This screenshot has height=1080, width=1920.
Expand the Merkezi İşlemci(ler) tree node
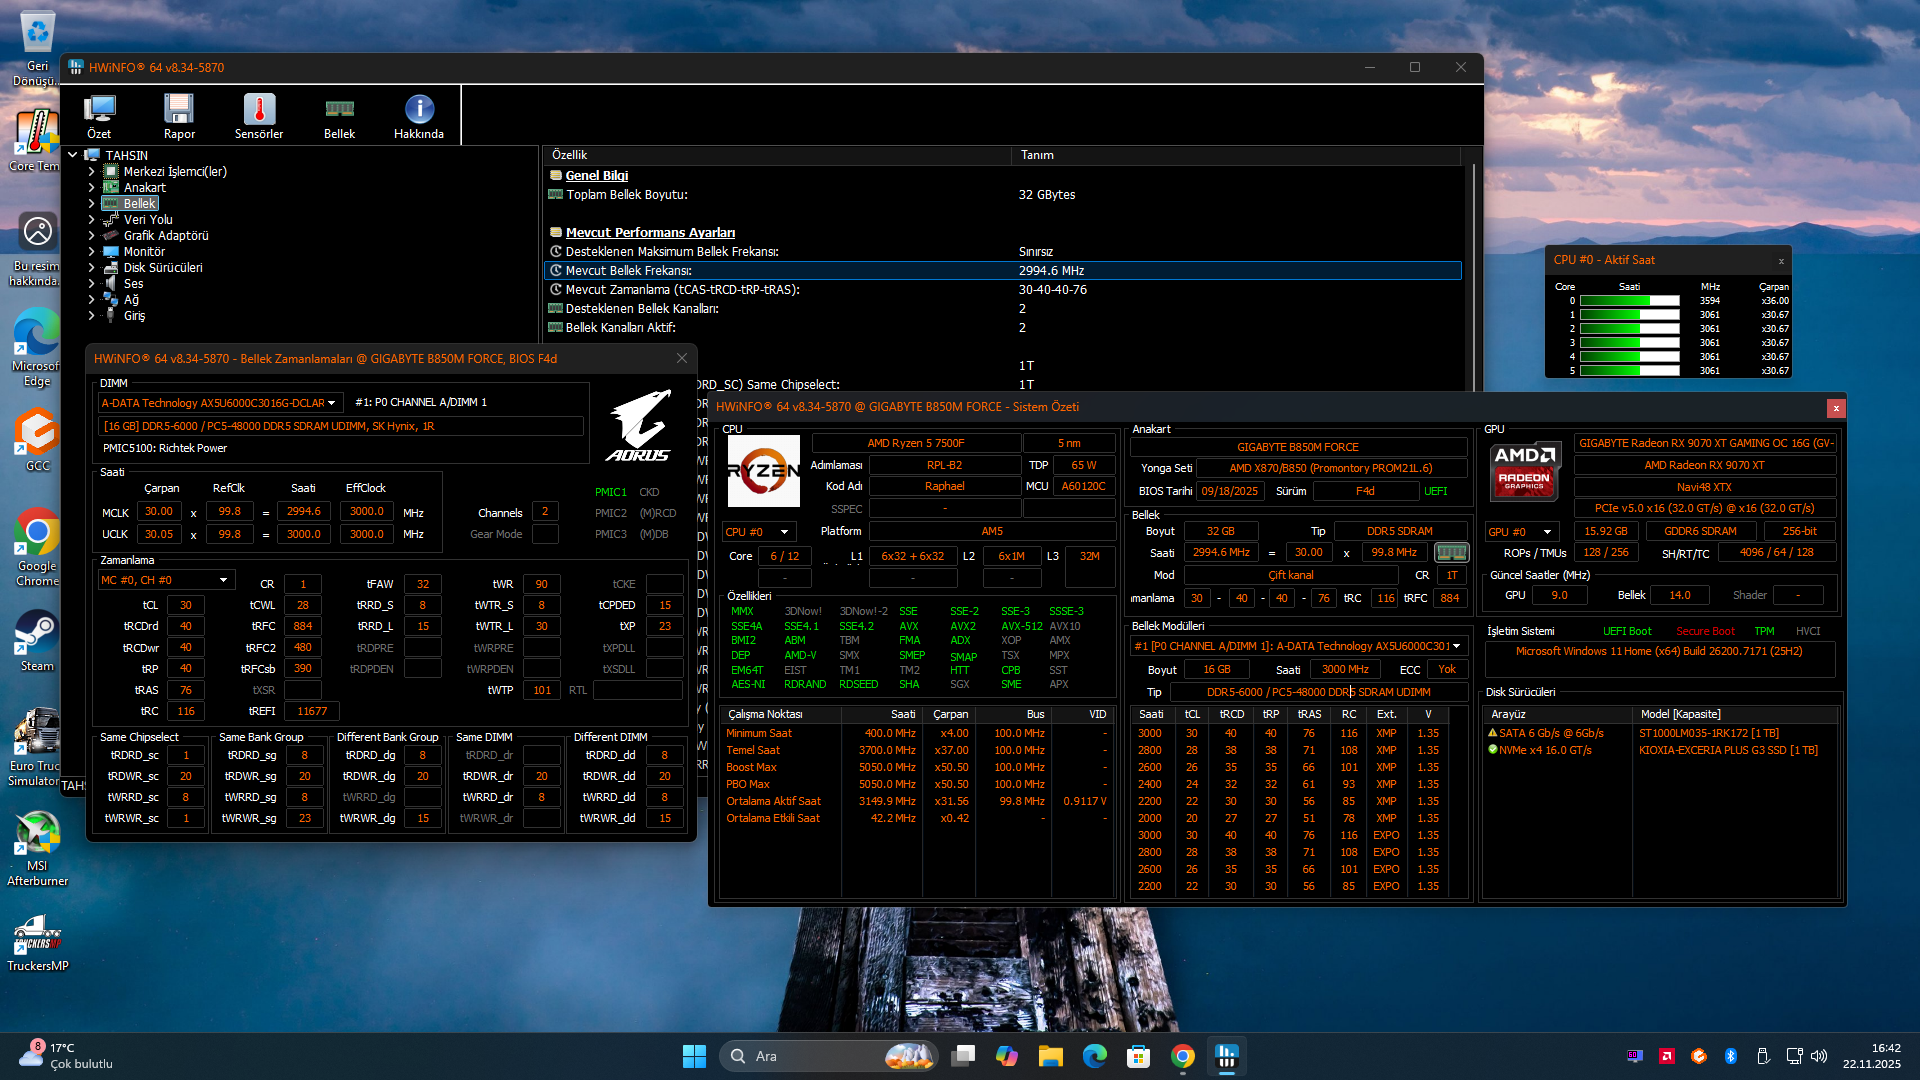click(x=91, y=172)
